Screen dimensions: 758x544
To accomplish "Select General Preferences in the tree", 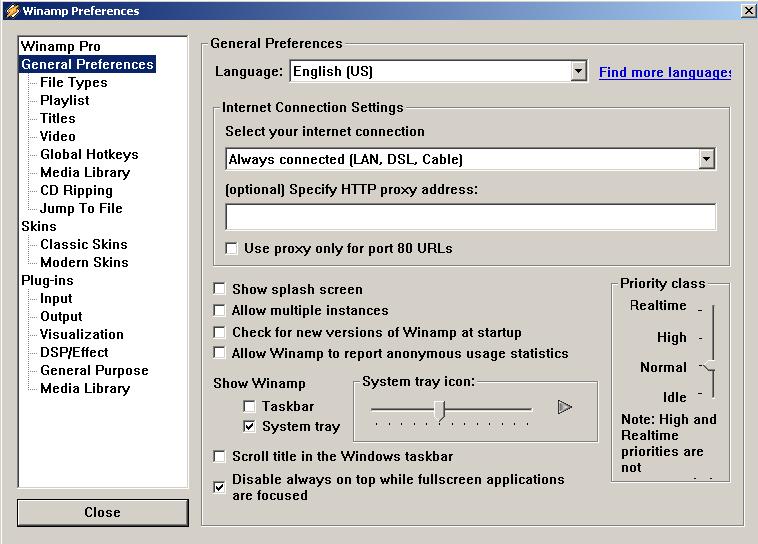I will pyautogui.click(x=87, y=64).
